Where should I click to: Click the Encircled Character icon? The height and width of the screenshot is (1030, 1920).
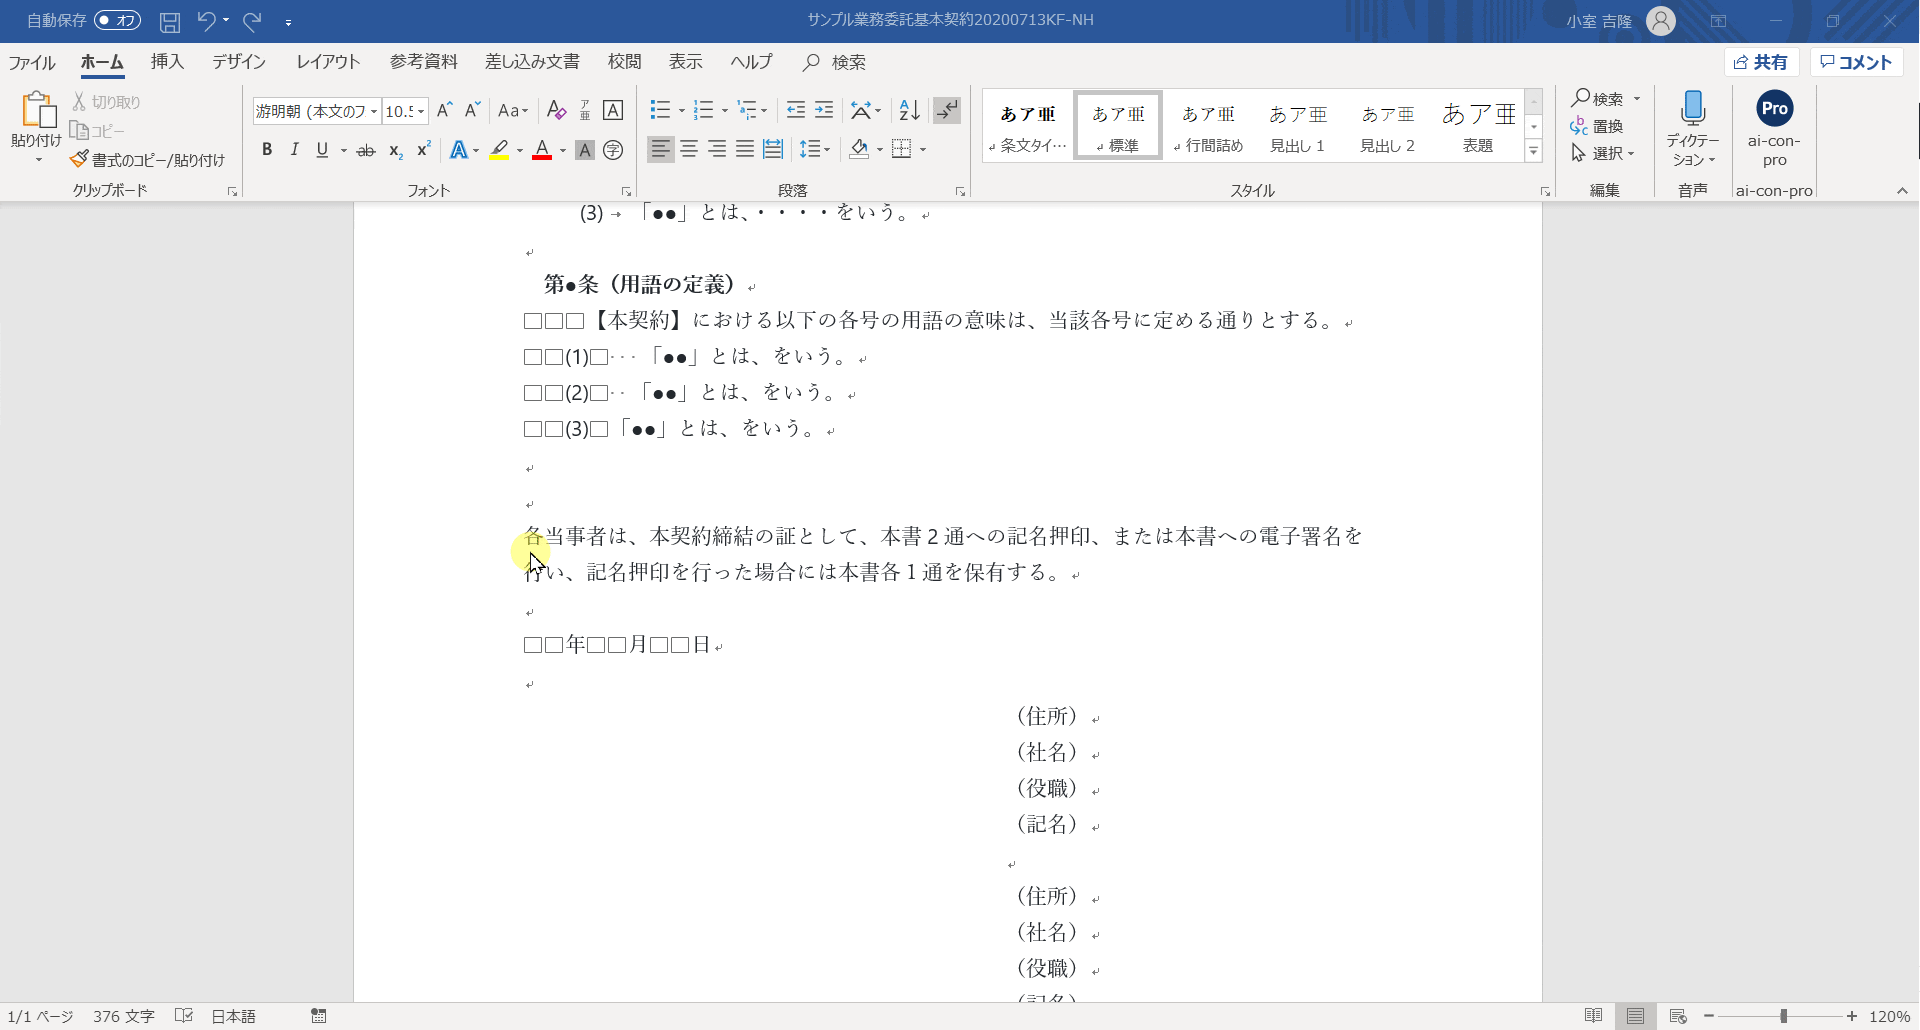(x=613, y=150)
